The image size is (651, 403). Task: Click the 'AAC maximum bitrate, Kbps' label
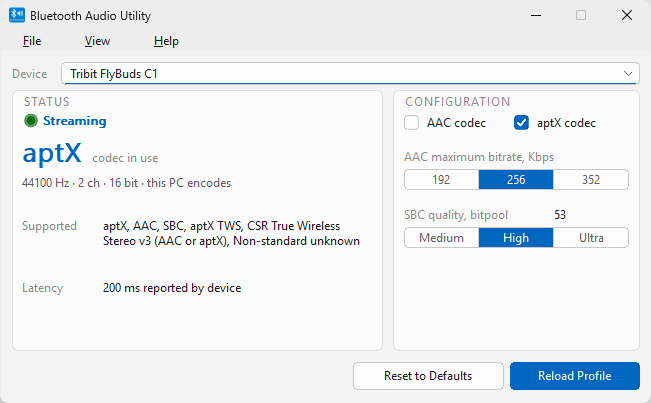click(x=479, y=157)
